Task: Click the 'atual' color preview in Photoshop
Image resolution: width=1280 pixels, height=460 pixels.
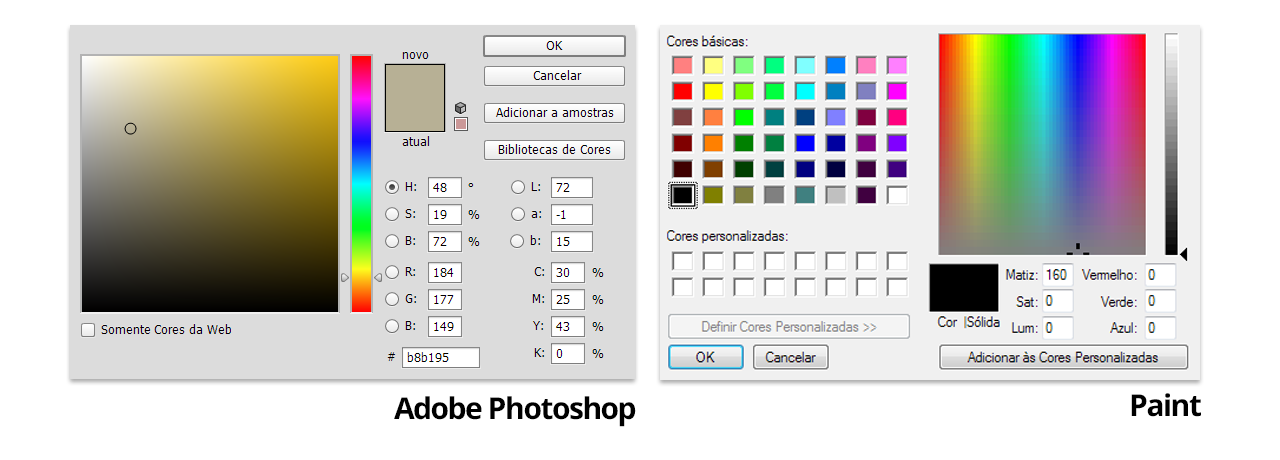Action: point(415,114)
